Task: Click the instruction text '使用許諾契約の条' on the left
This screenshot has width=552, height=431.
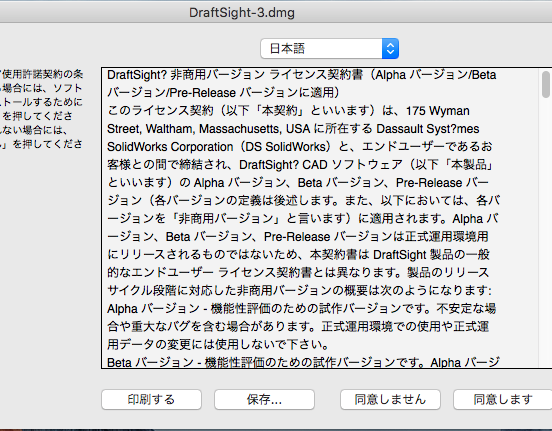Action: tap(42, 74)
